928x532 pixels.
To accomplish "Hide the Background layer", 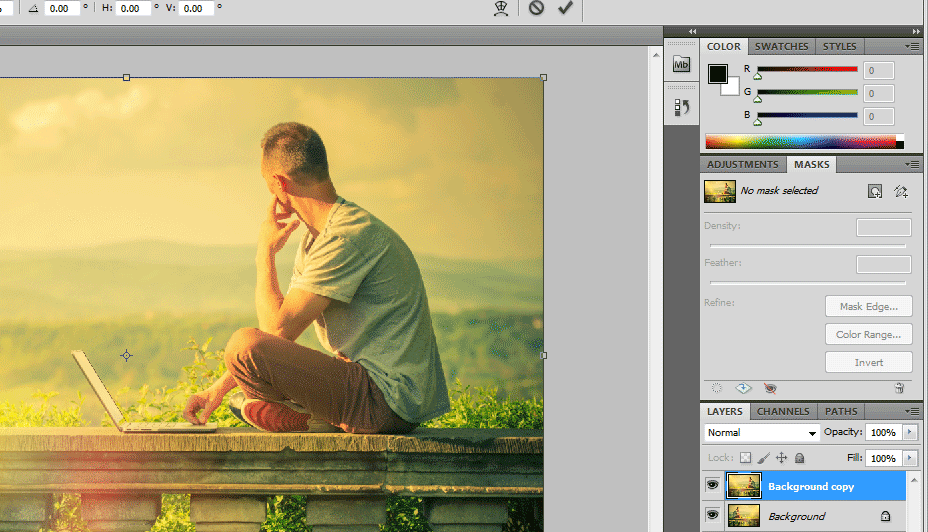I will 713,515.
